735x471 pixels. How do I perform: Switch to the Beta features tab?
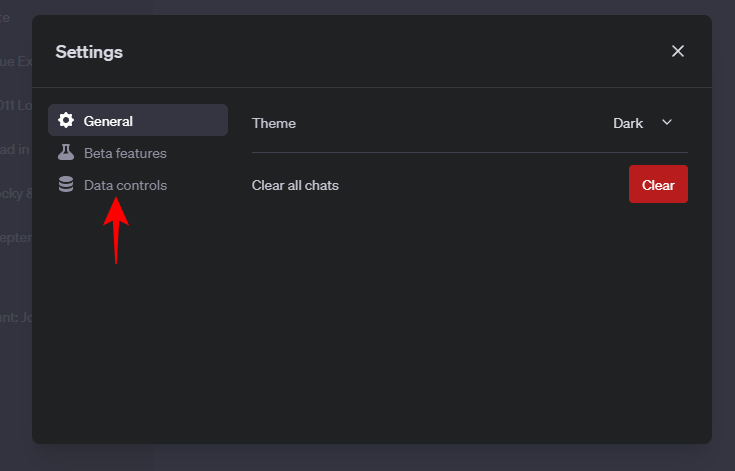(125, 153)
